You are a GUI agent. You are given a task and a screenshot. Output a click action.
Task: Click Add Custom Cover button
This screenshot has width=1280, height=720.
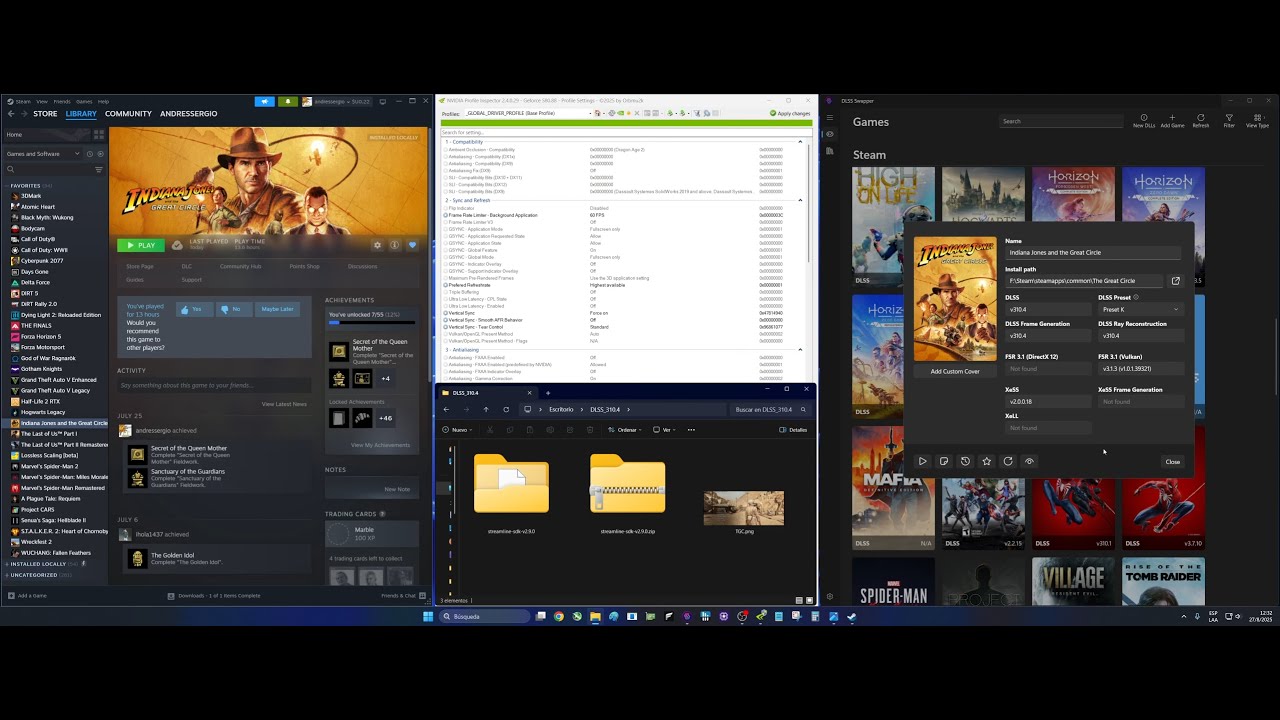point(955,371)
